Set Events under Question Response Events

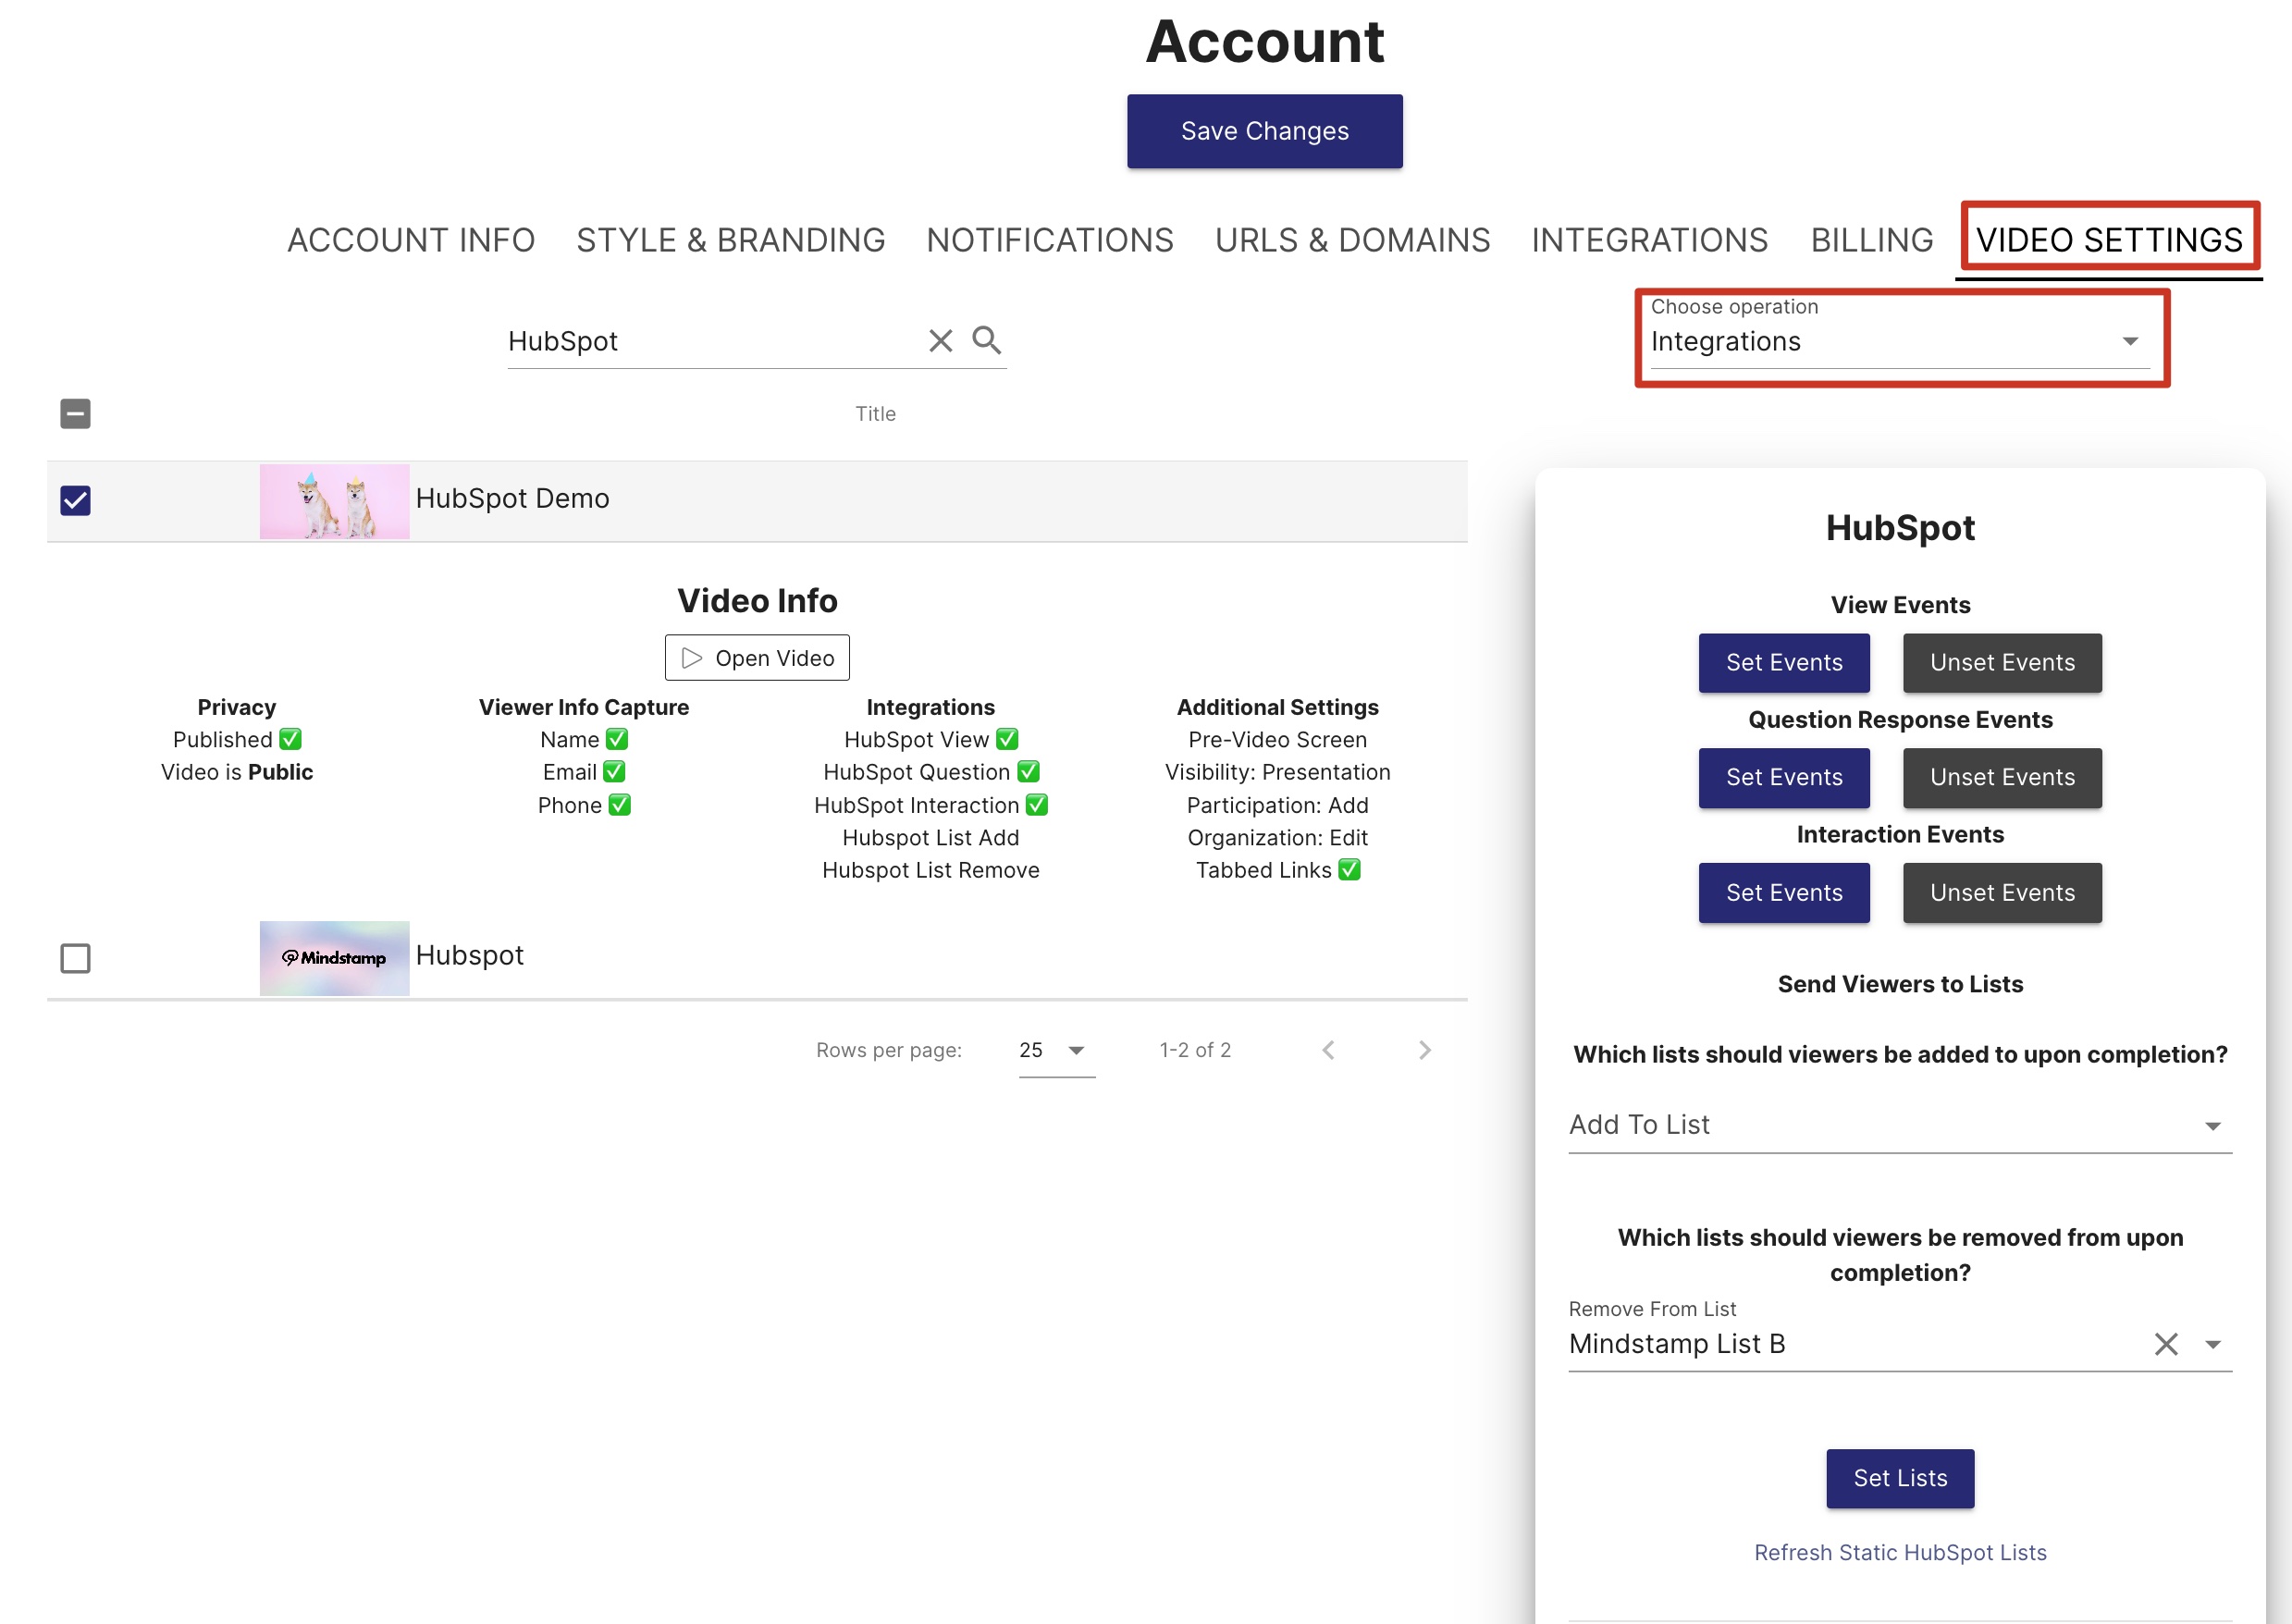point(1784,778)
